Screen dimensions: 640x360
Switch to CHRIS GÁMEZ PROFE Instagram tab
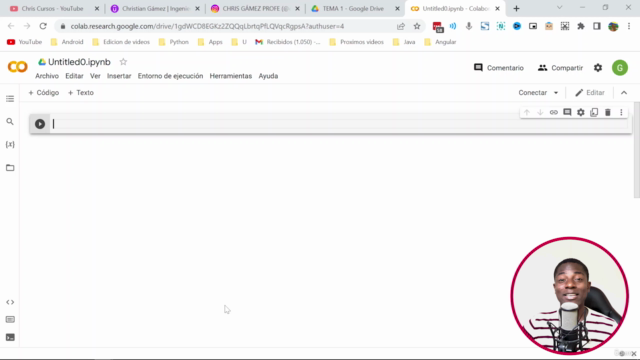pyautogui.click(x=256, y=9)
